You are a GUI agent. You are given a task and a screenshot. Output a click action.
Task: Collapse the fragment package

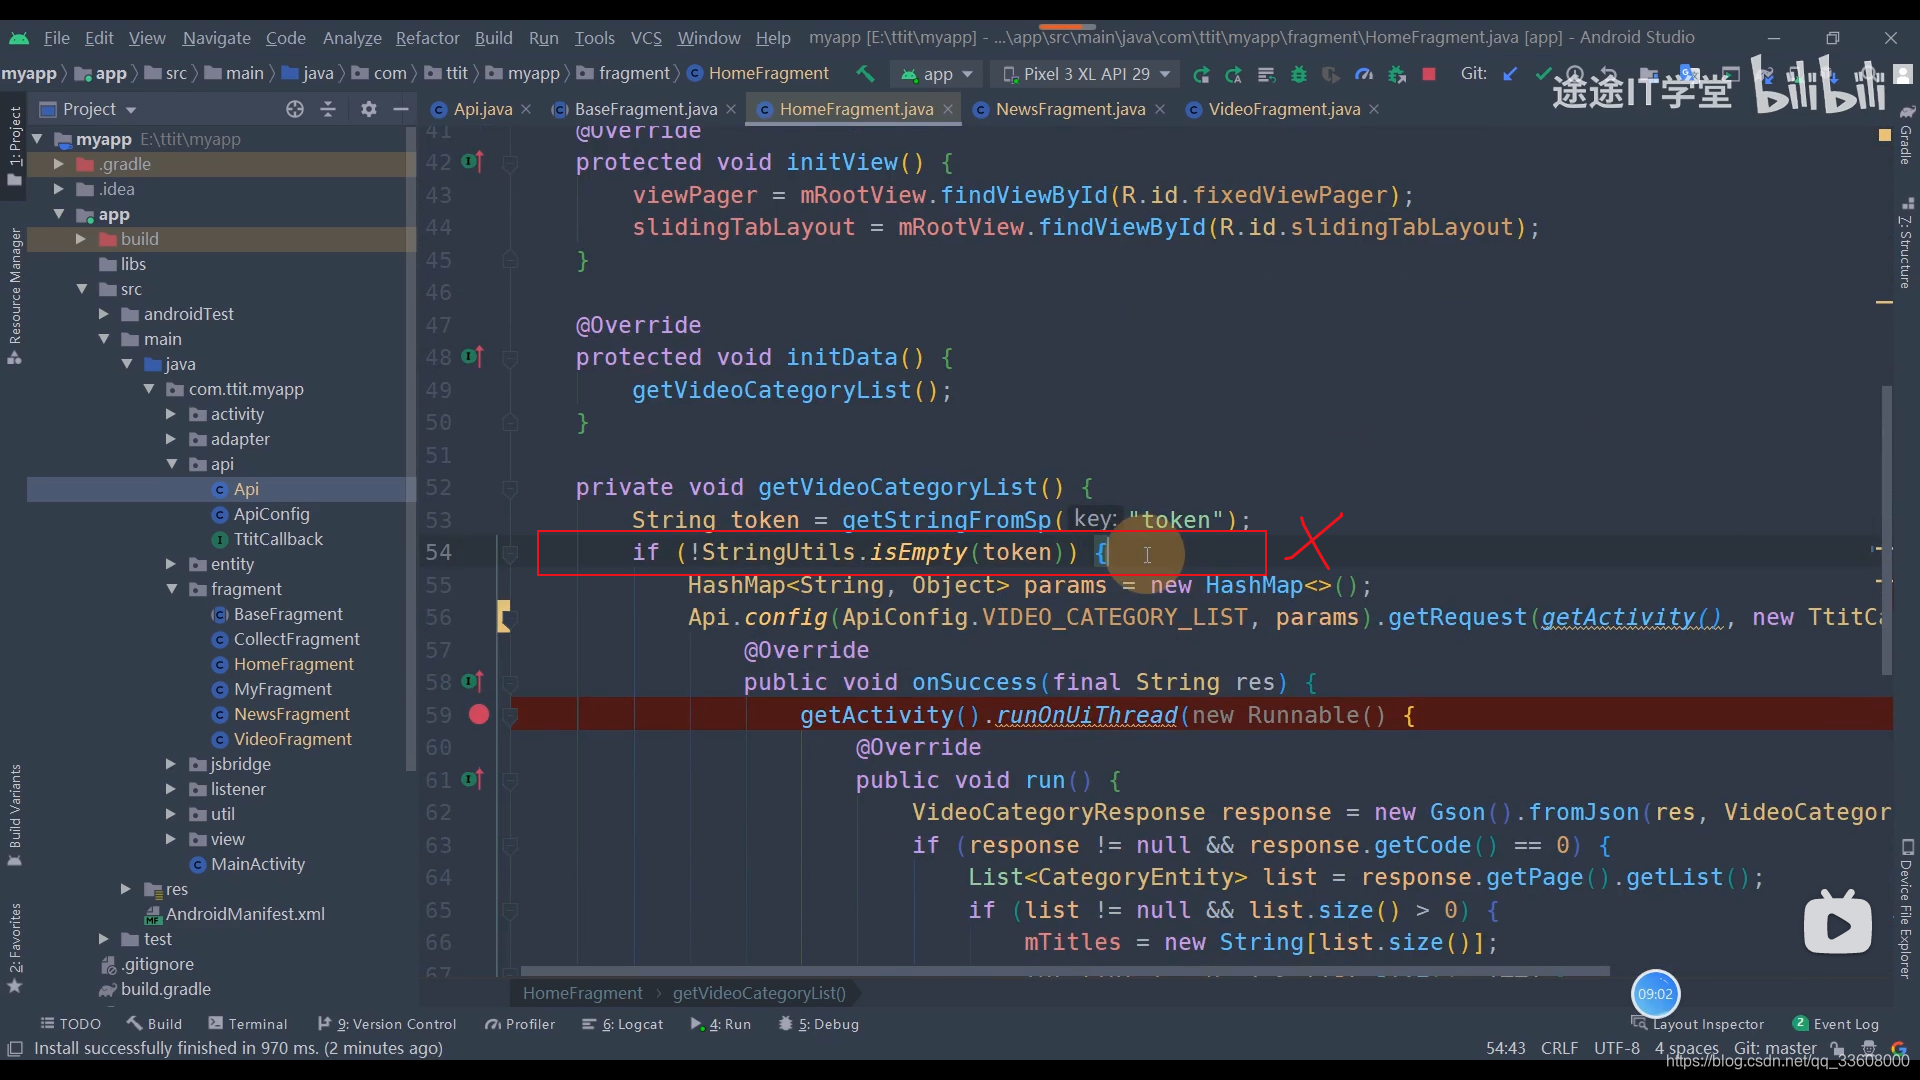(x=172, y=589)
